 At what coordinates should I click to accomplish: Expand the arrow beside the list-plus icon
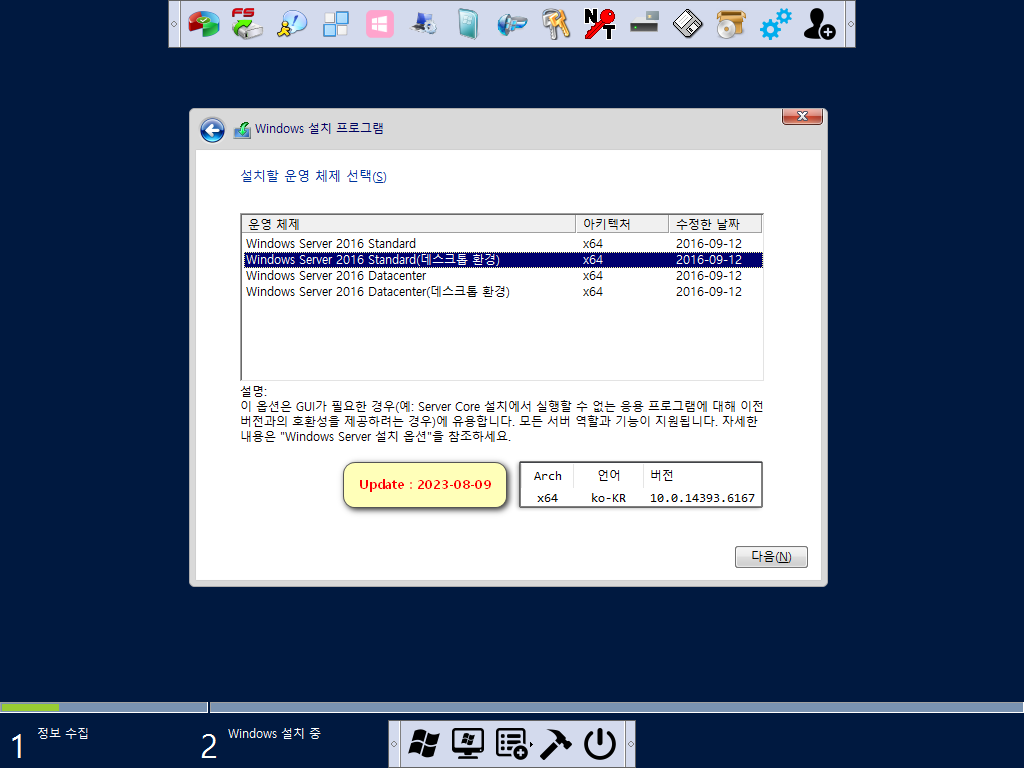[x=531, y=744]
